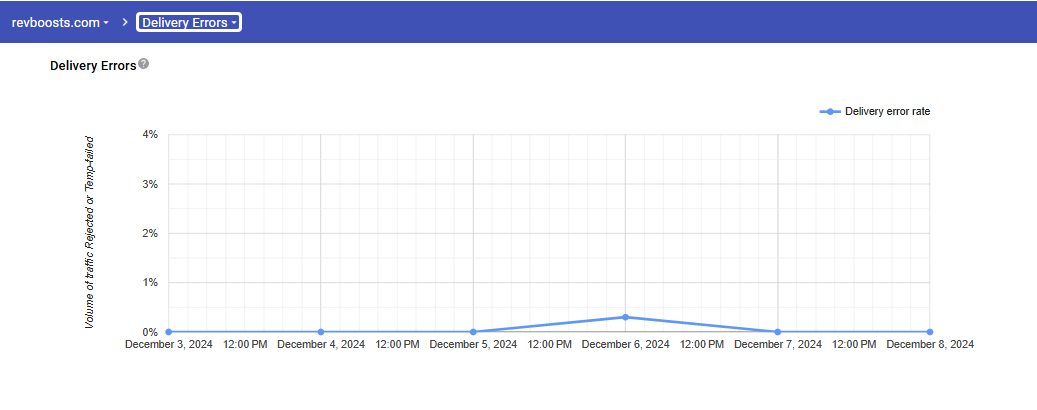Click the 2% label on y-axis
The image size is (1037, 410).
[149, 233]
